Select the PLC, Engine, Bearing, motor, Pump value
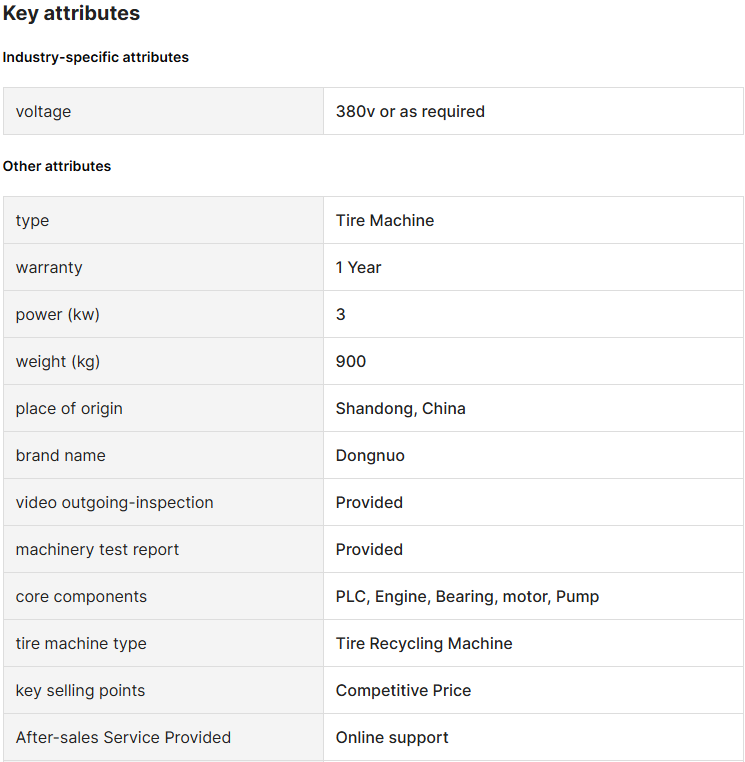Viewport: 745px width, 762px height. pos(468,596)
